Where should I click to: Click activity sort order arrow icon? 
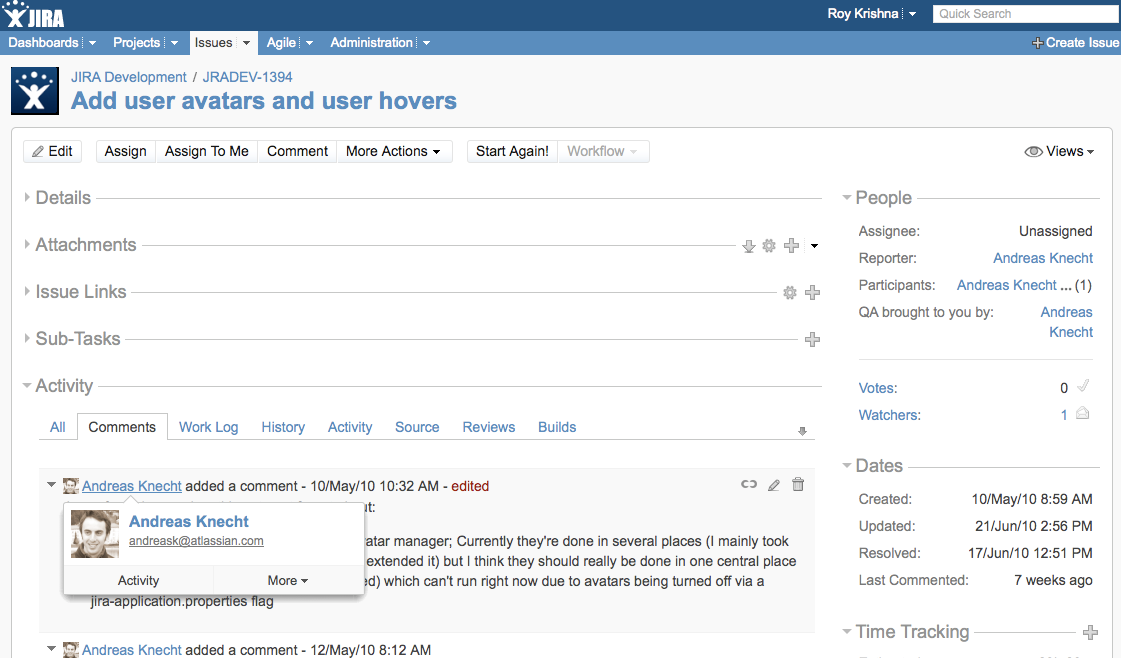click(802, 431)
